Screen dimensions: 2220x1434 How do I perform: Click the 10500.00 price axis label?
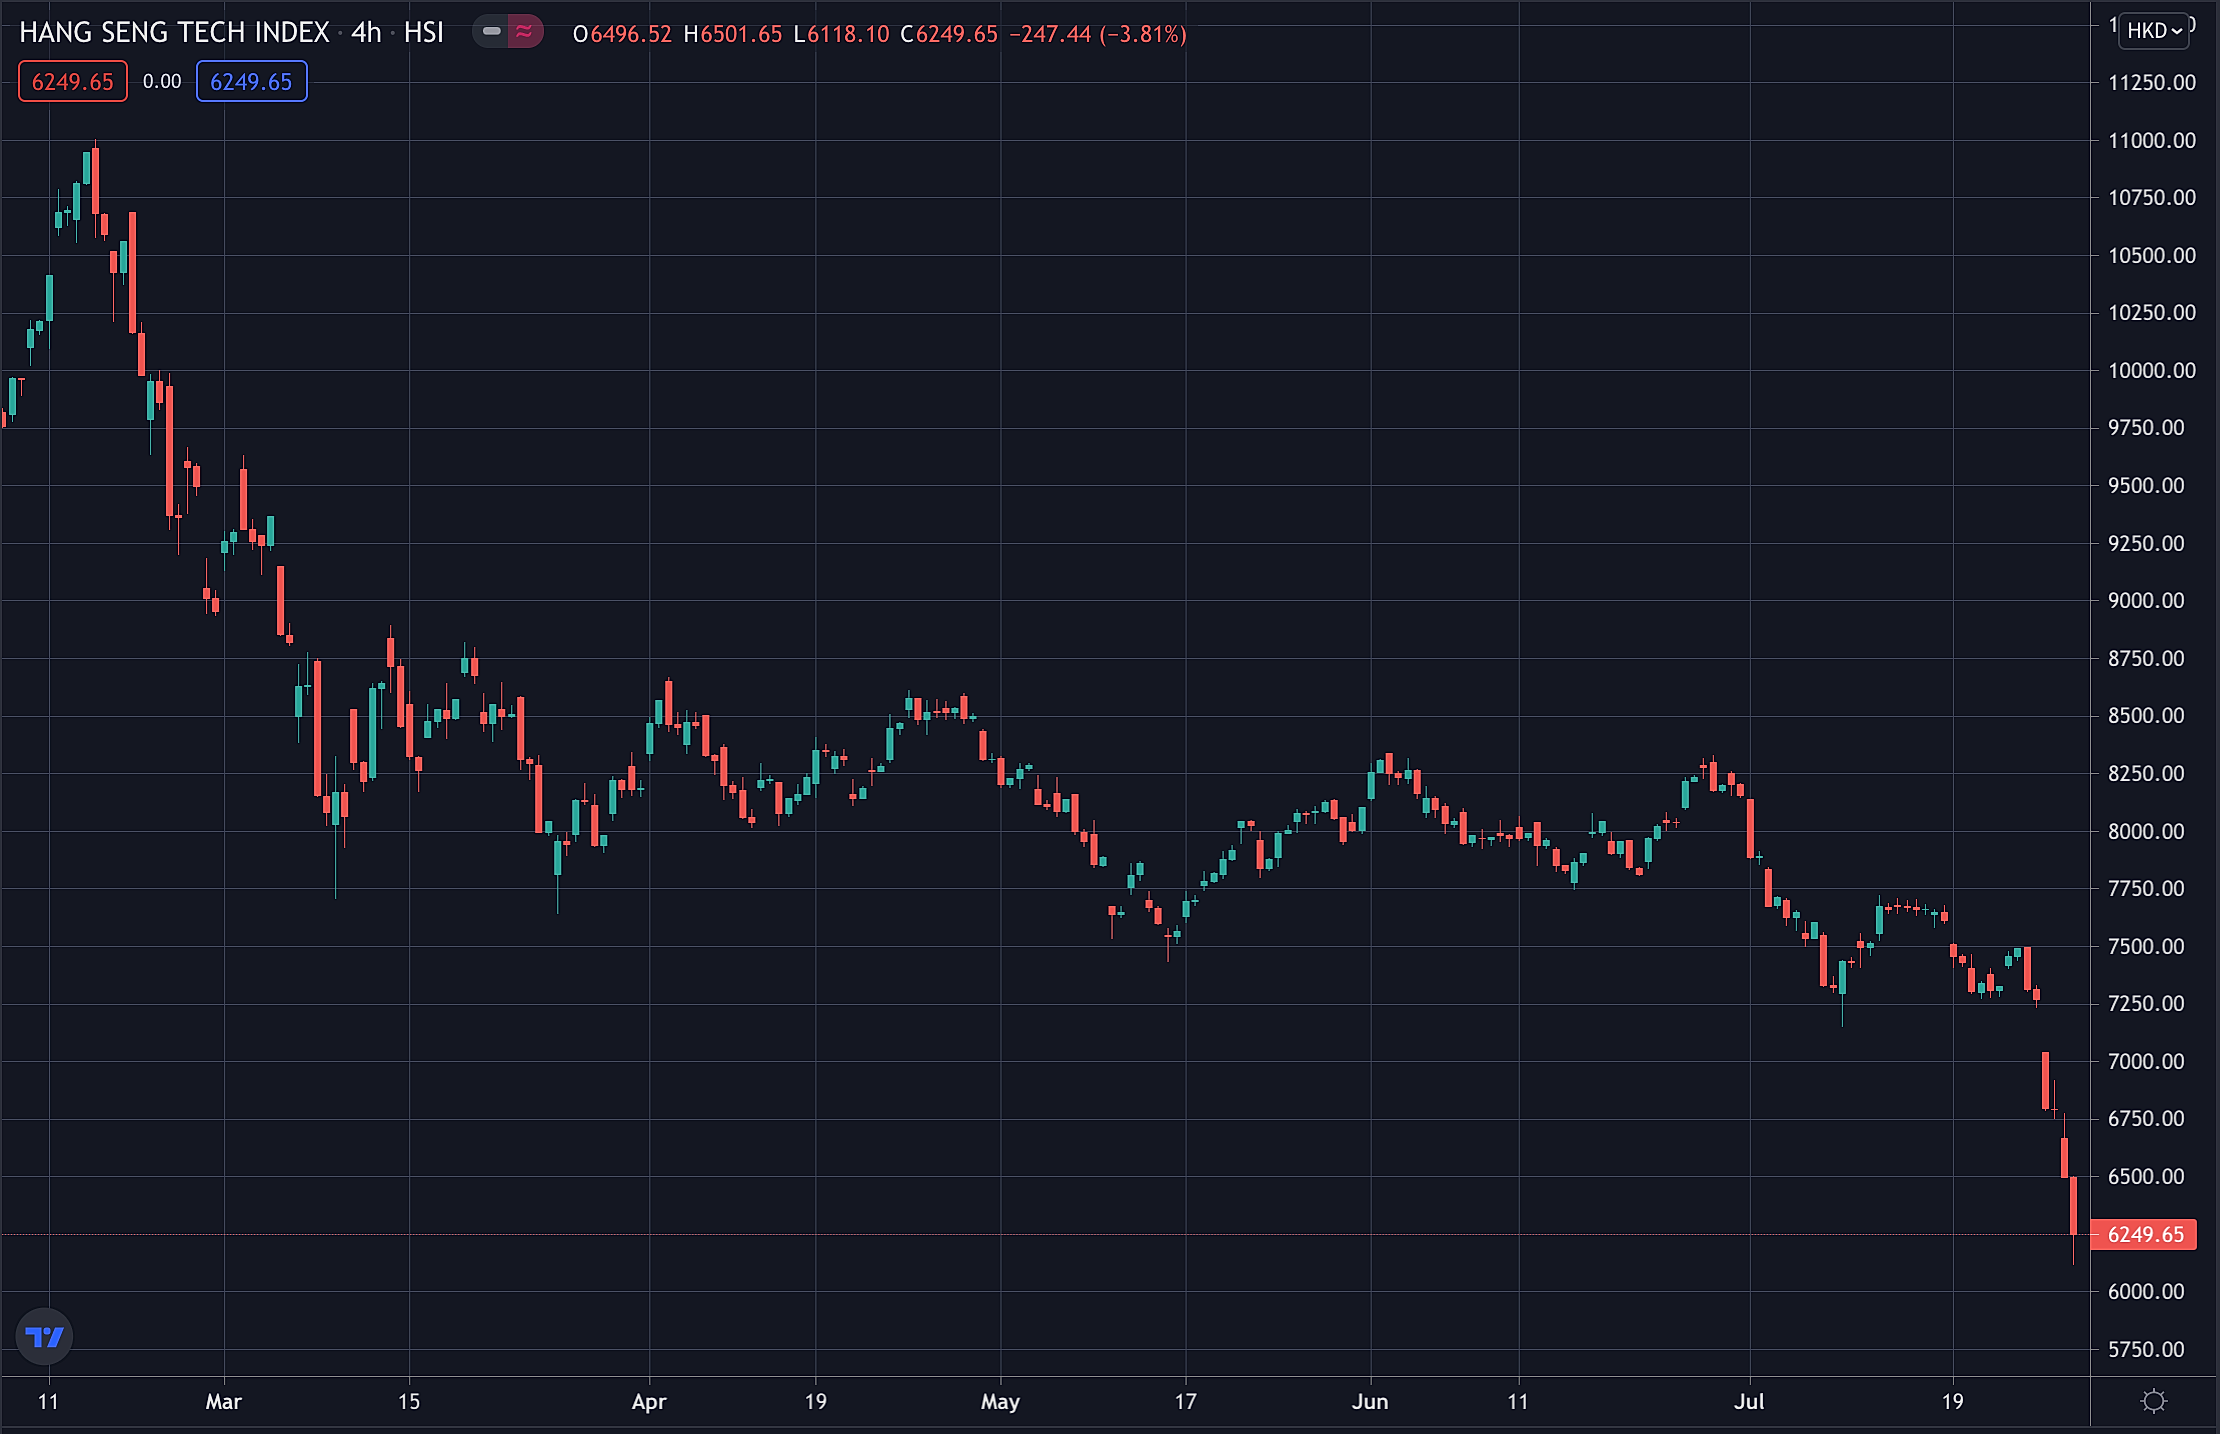(x=2152, y=255)
